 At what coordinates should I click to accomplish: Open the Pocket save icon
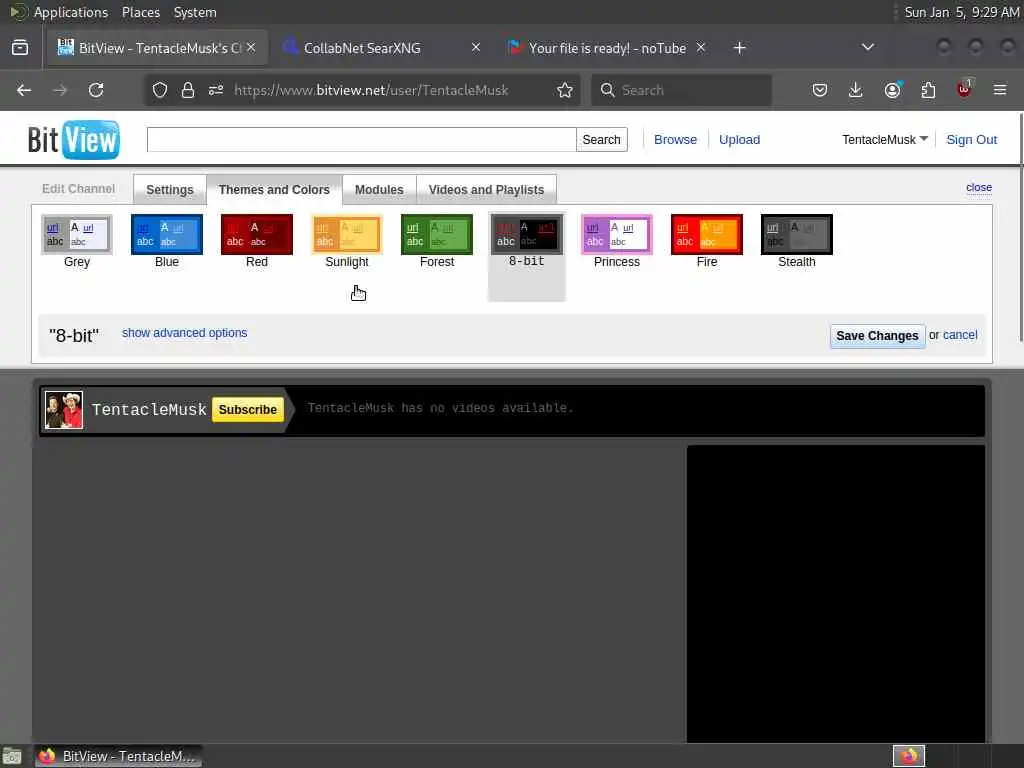[820, 90]
